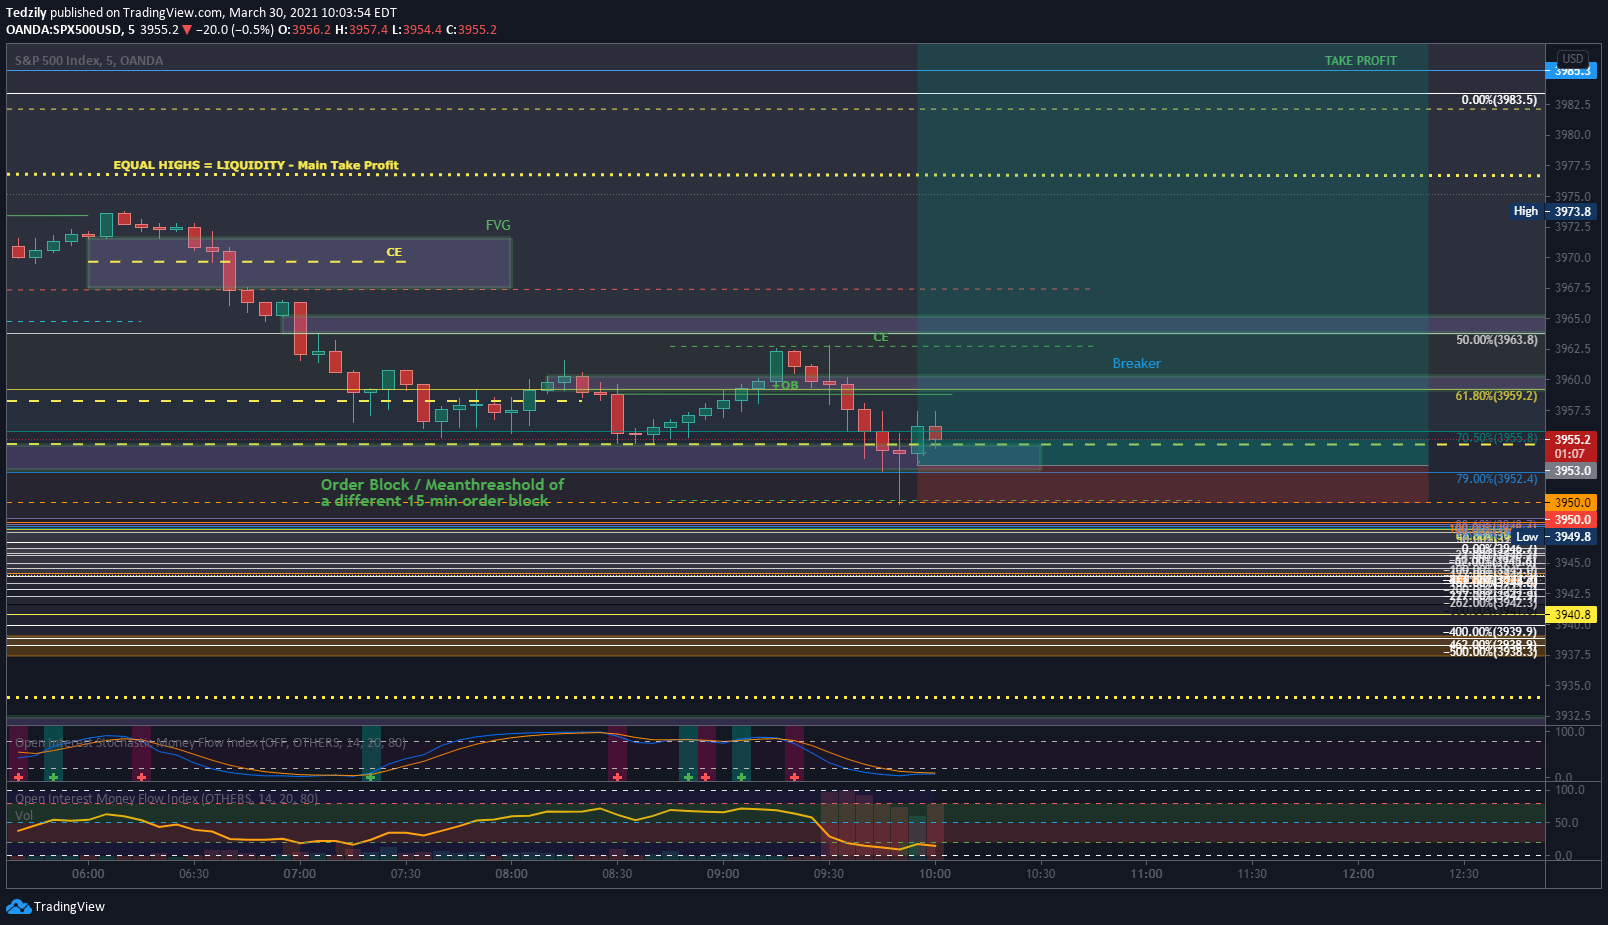Select the 0.00%(3983.5) fib level label
Screen dimensions: 1608x925
pyautogui.click(x=1499, y=100)
